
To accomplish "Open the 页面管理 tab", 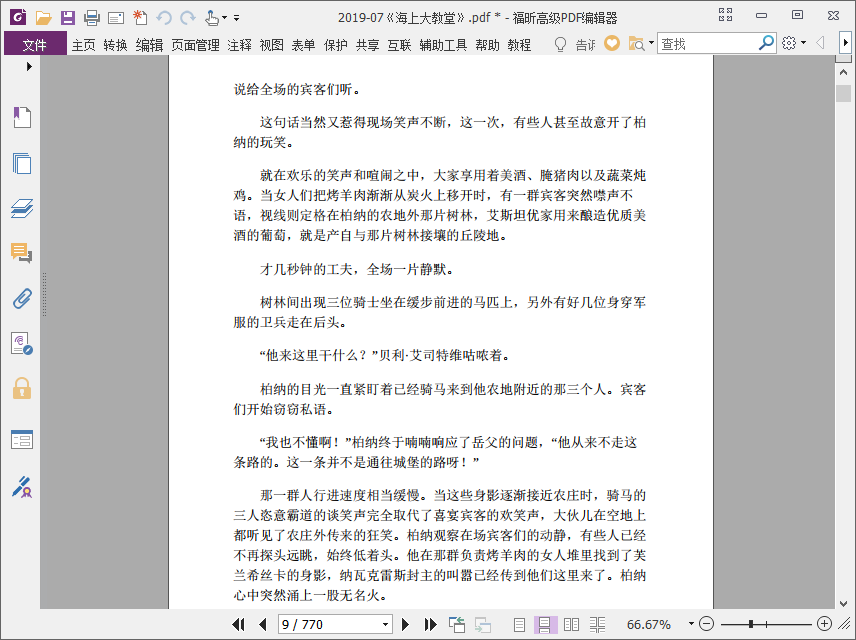I will (x=195, y=45).
